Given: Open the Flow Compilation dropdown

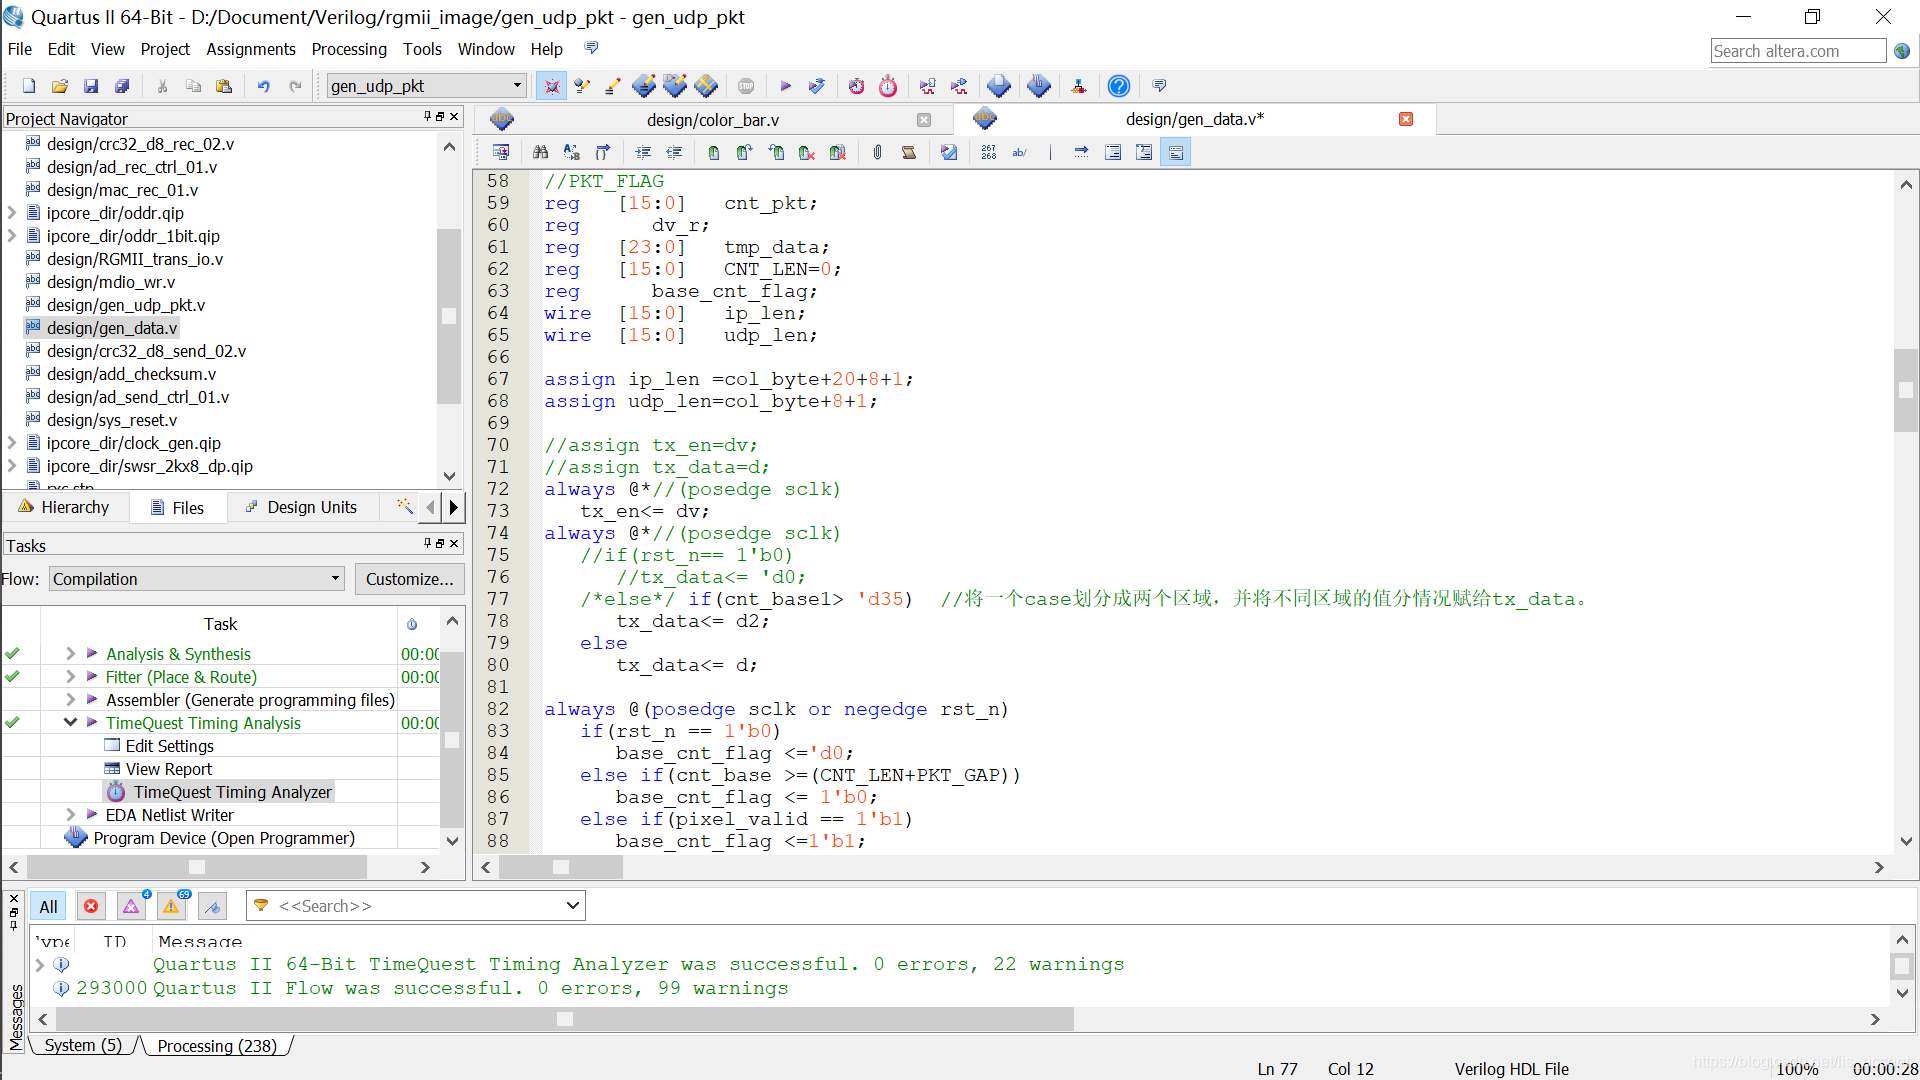Looking at the screenshot, I should click(335, 579).
